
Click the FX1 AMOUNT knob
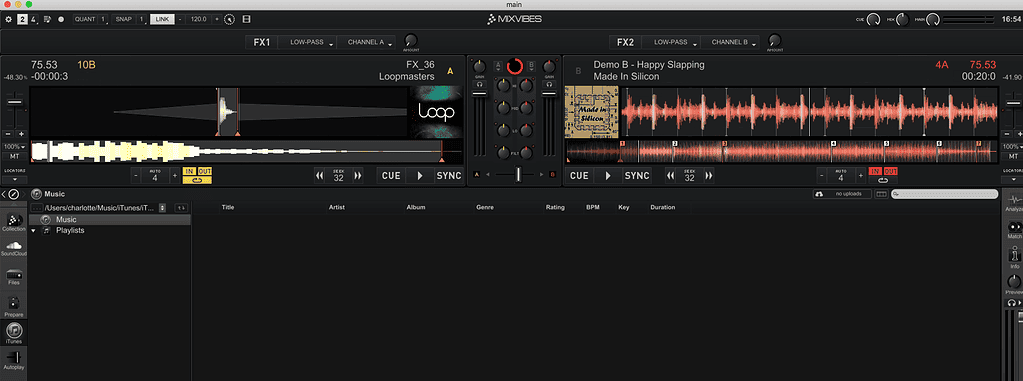pyautogui.click(x=410, y=40)
